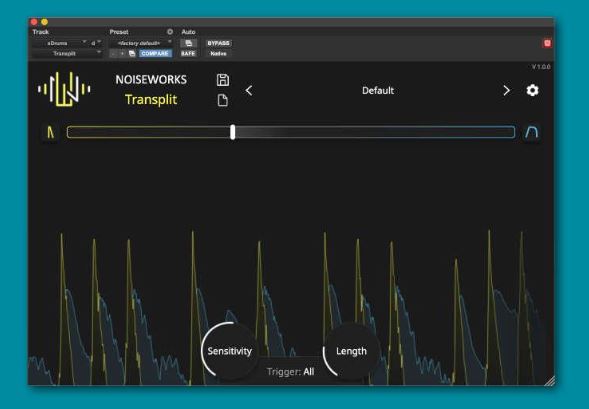The width and height of the screenshot is (589, 409).
Task: Click the Length knob
Action: pyautogui.click(x=351, y=351)
